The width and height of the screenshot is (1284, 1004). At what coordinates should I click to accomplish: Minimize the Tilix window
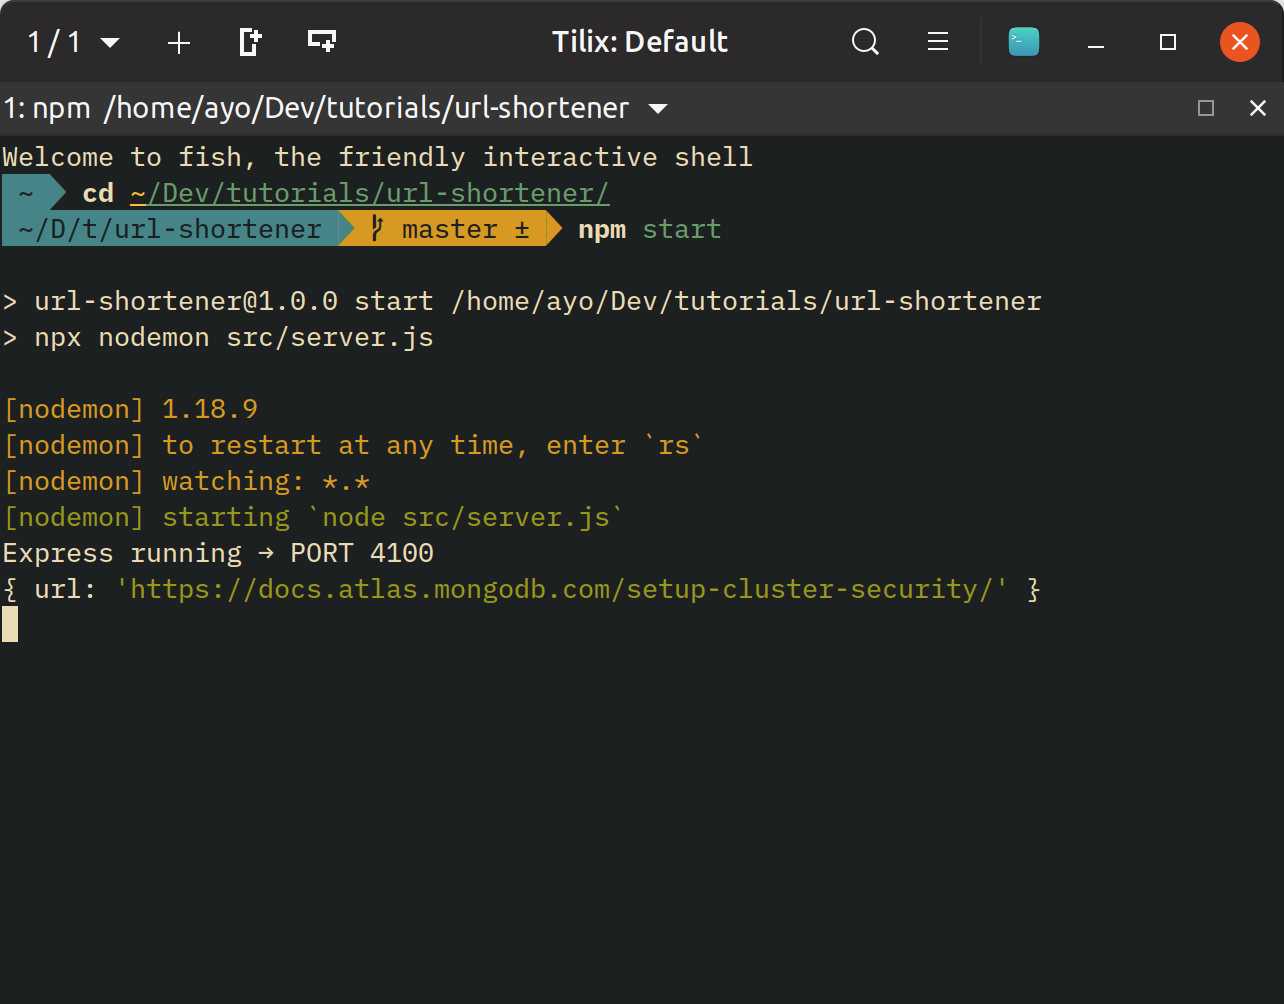click(1096, 42)
